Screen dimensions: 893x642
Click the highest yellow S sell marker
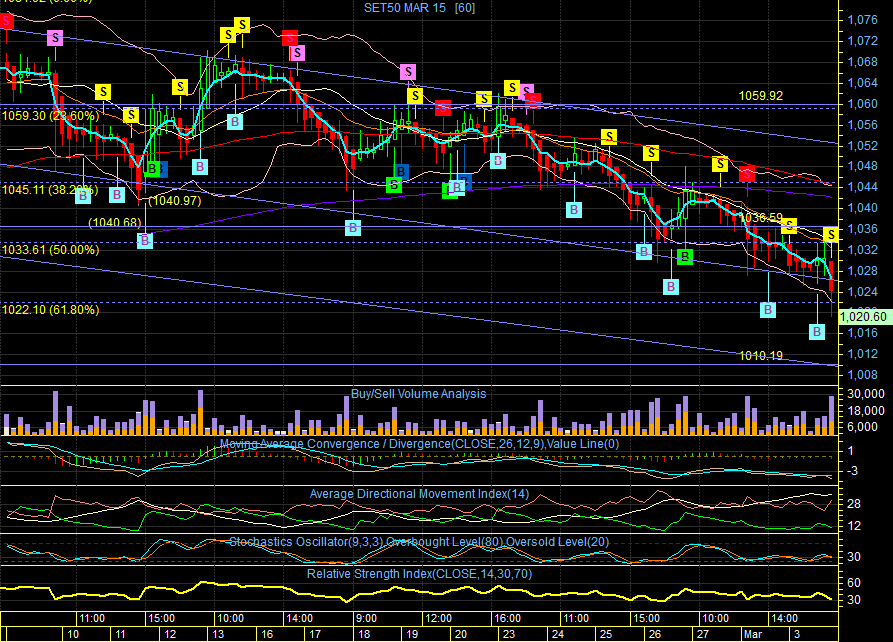(x=243, y=25)
